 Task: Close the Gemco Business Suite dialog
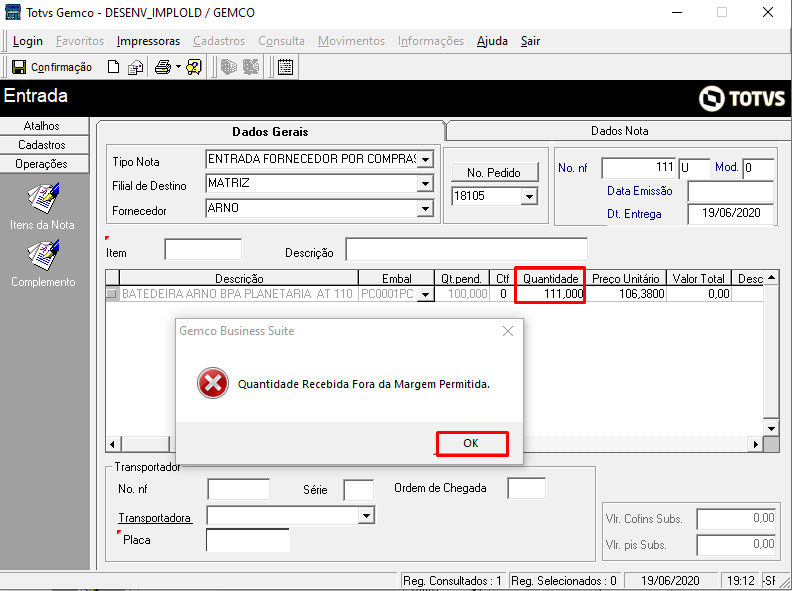tap(508, 331)
